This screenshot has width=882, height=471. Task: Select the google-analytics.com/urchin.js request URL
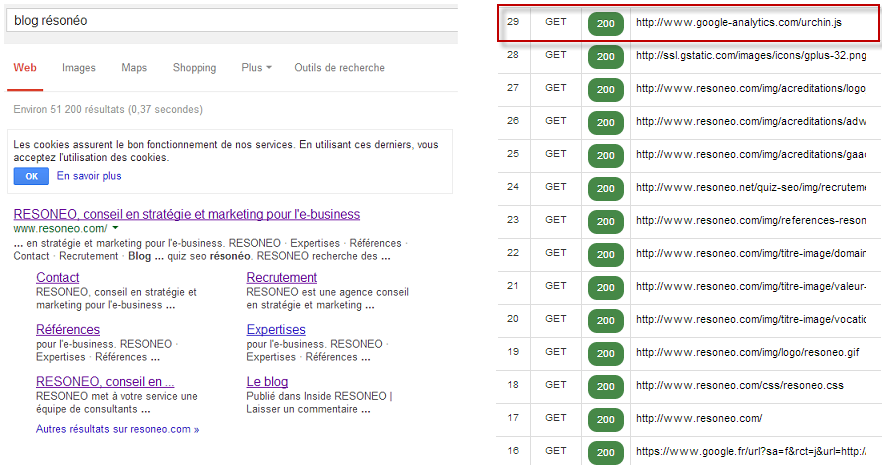(739, 23)
